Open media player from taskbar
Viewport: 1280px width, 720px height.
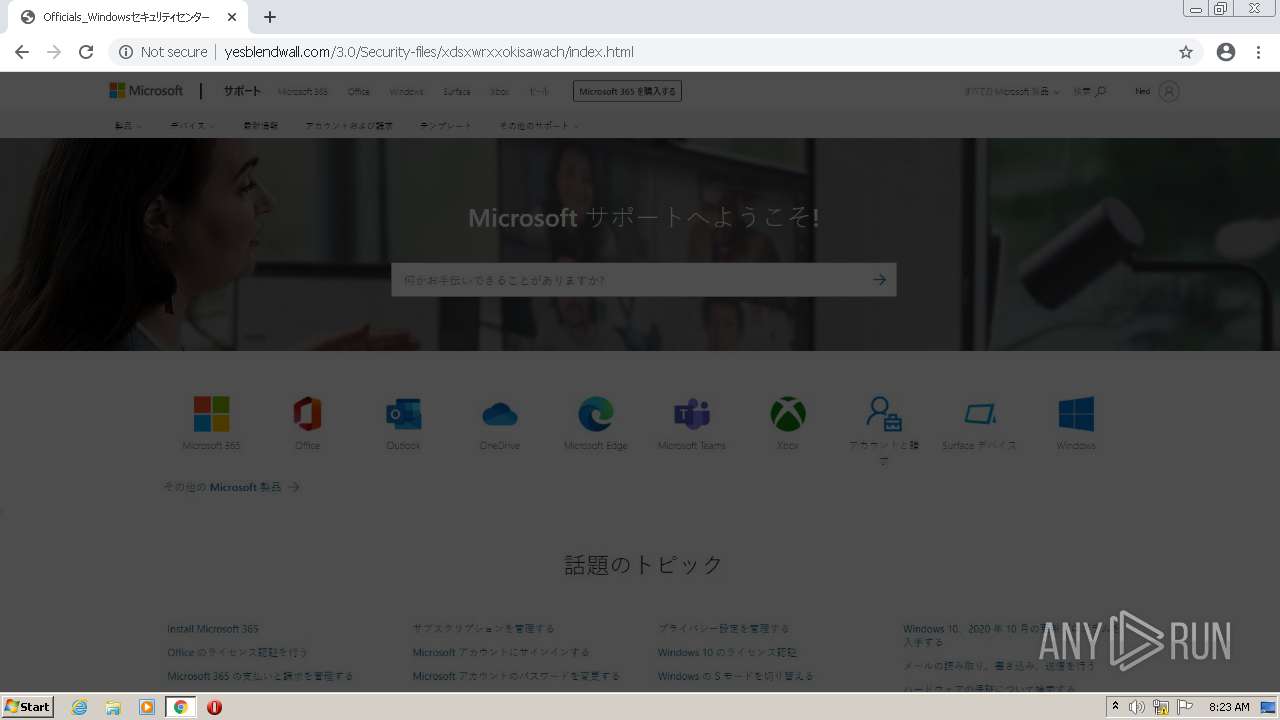coord(147,707)
